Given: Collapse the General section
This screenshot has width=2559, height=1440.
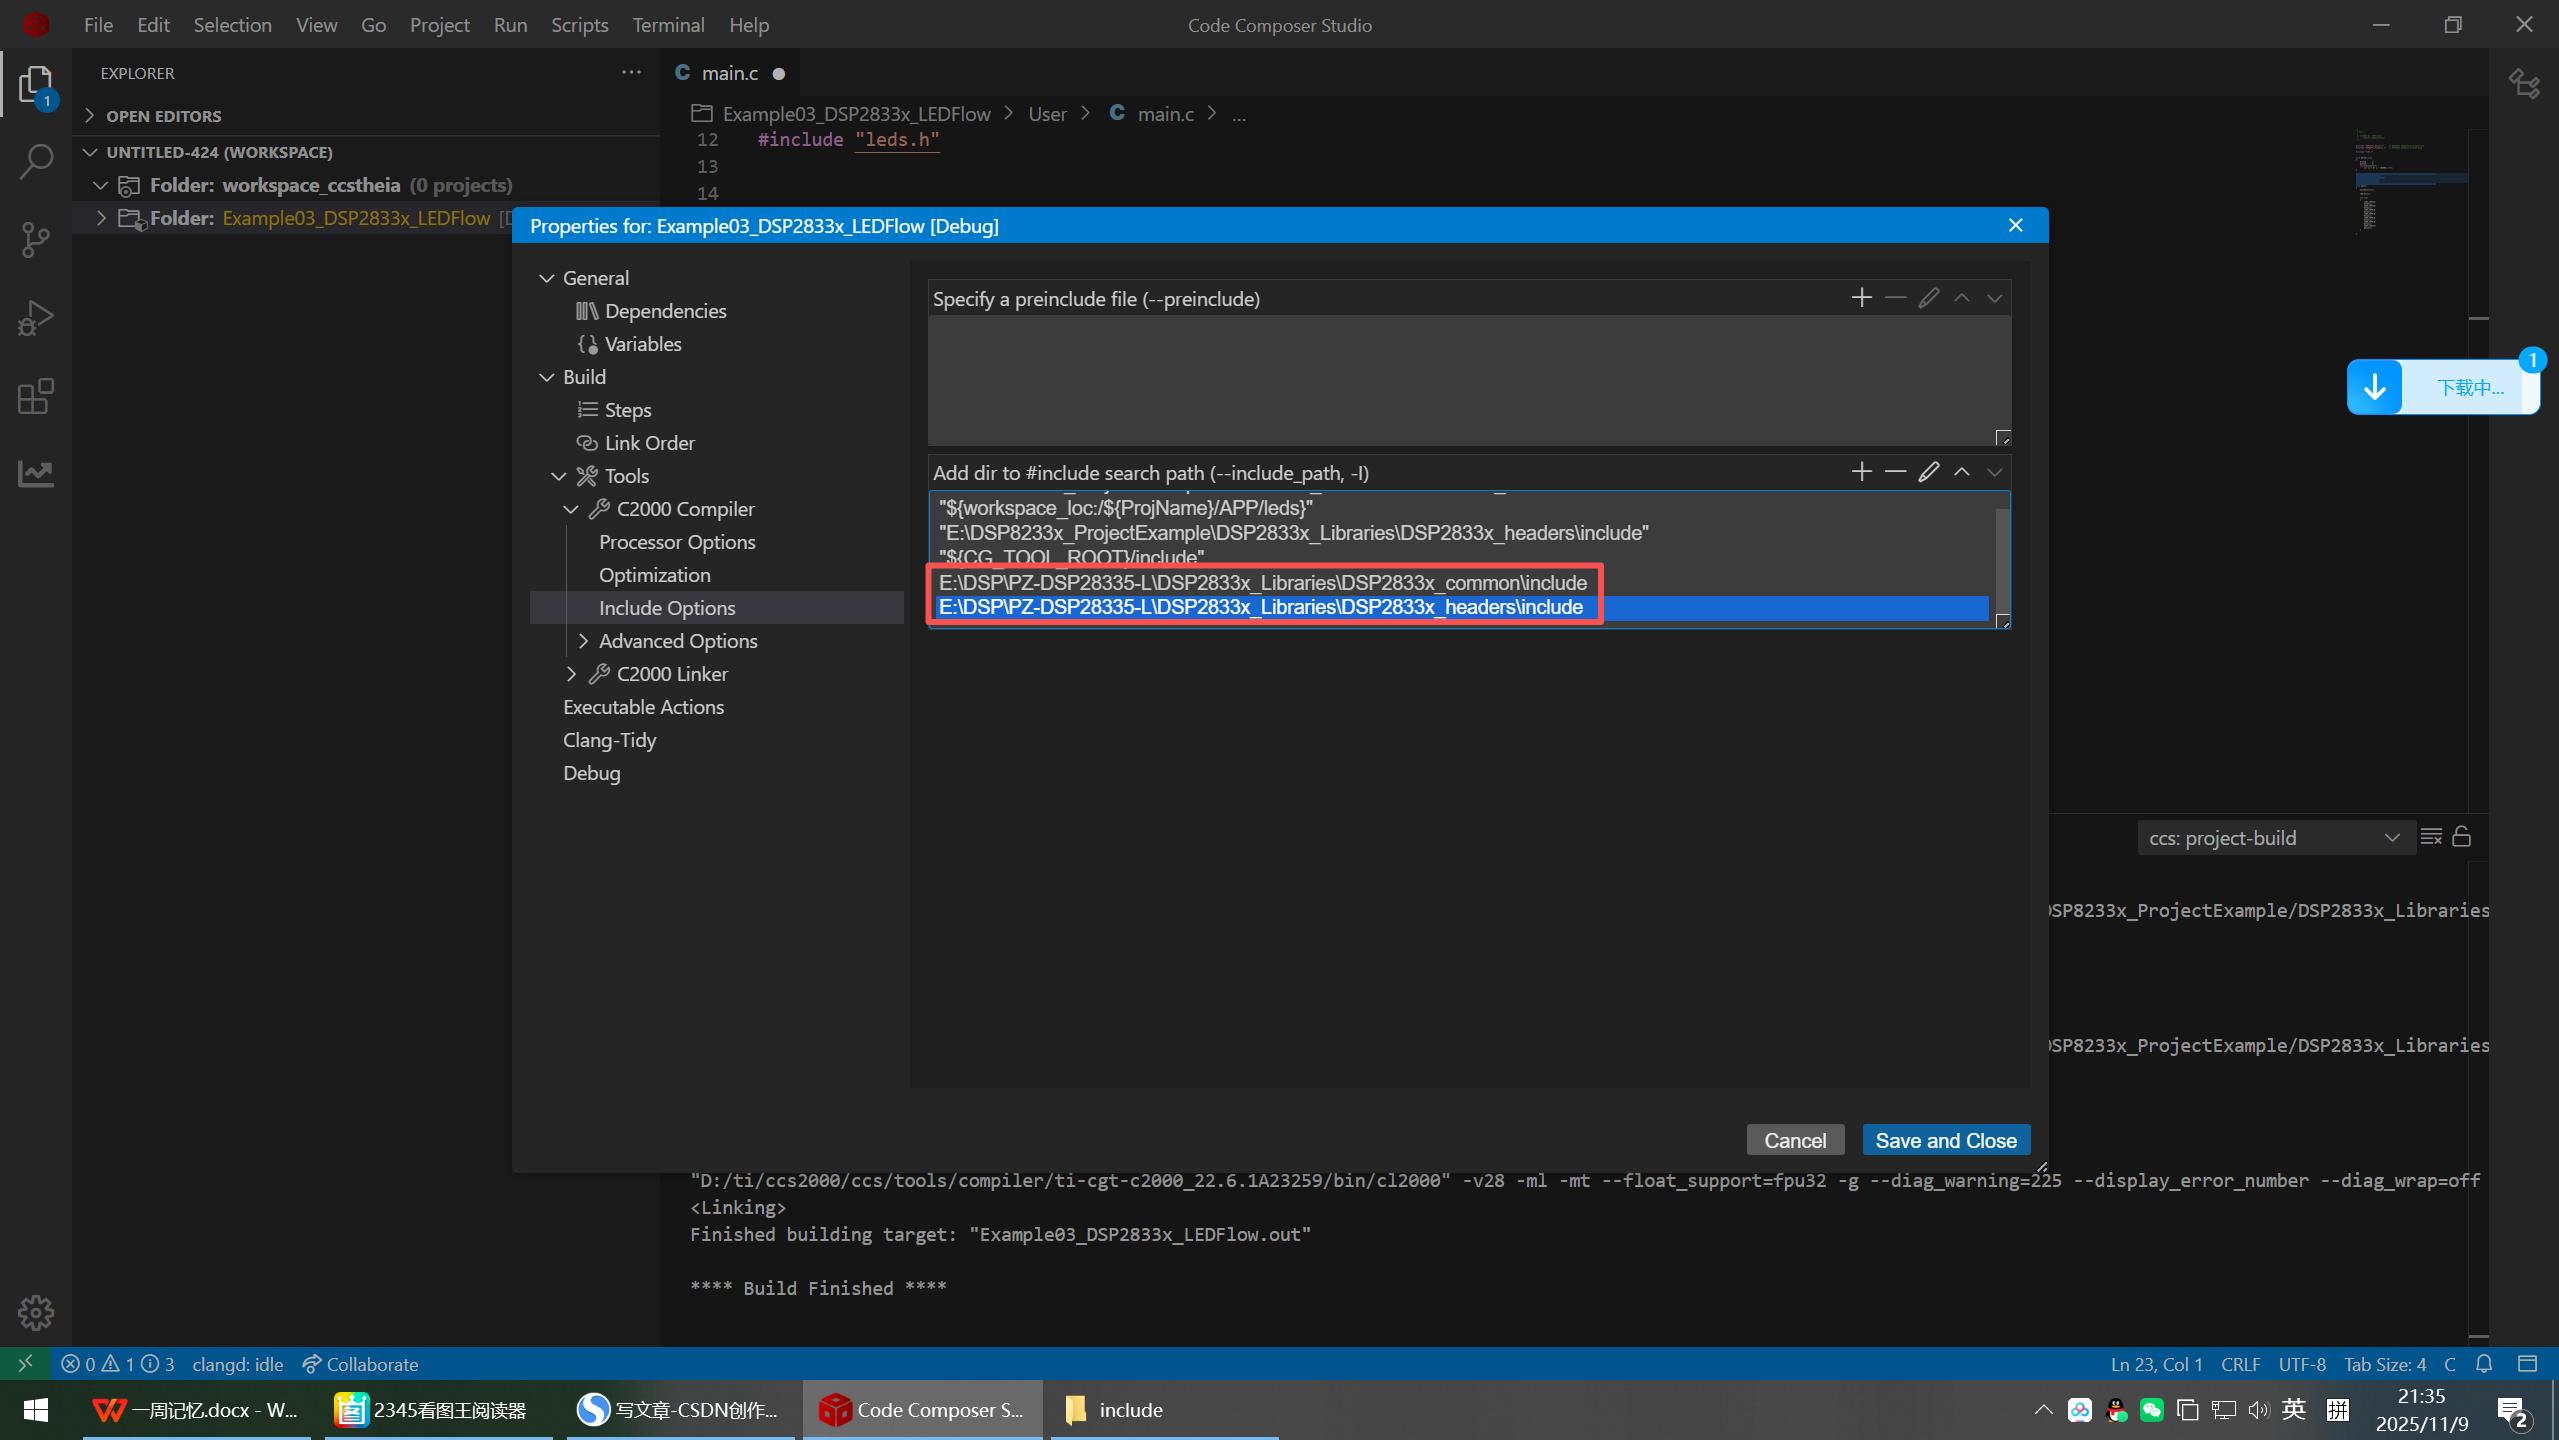Looking at the screenshot, I should point(546,278).
